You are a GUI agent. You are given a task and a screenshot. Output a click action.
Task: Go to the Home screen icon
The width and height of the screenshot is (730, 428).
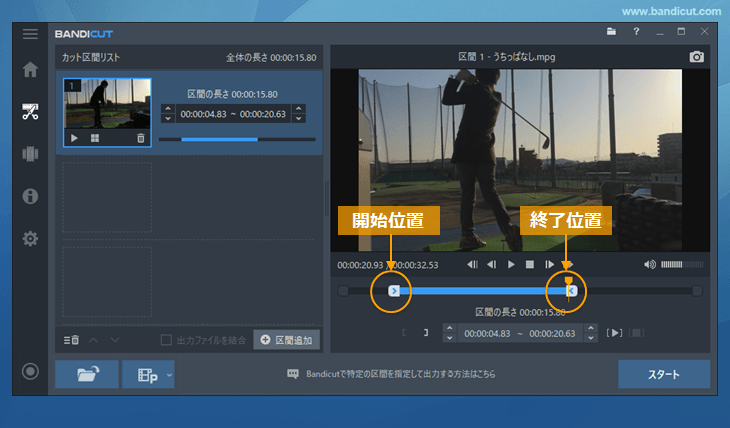30,69
